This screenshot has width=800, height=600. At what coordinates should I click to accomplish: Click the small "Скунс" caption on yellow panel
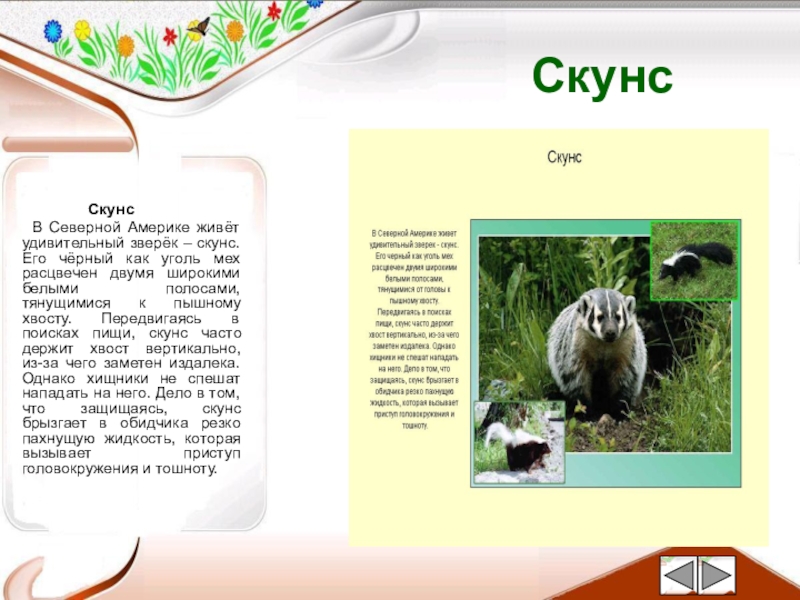click(564, 157)
